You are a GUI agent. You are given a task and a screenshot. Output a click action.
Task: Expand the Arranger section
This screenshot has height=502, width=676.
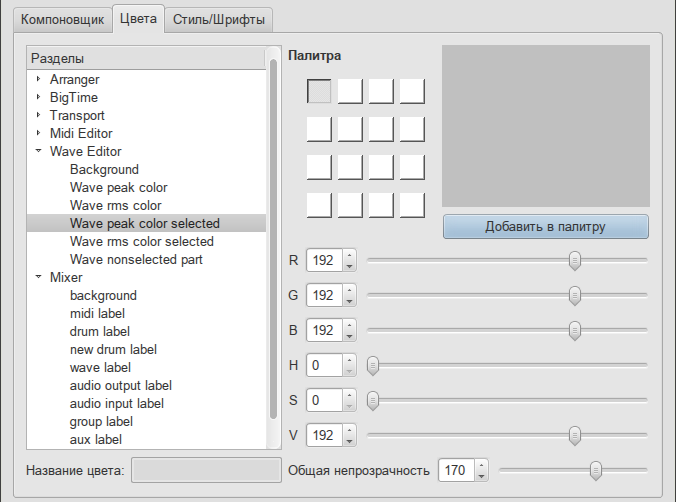pyautogui.click(x=38, y=79)
